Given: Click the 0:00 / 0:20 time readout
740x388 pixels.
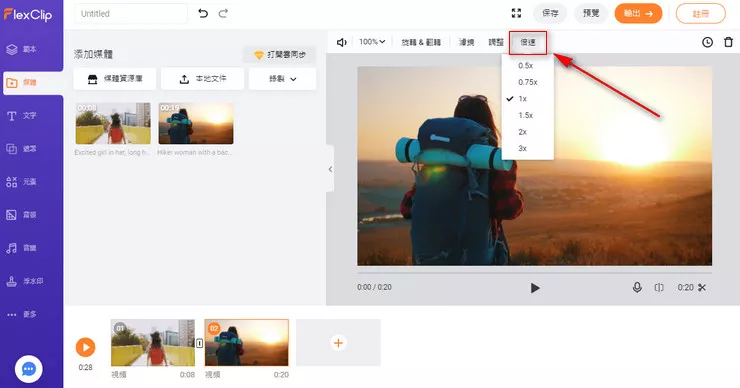Looking at the screenshot, I should (374, 287).
